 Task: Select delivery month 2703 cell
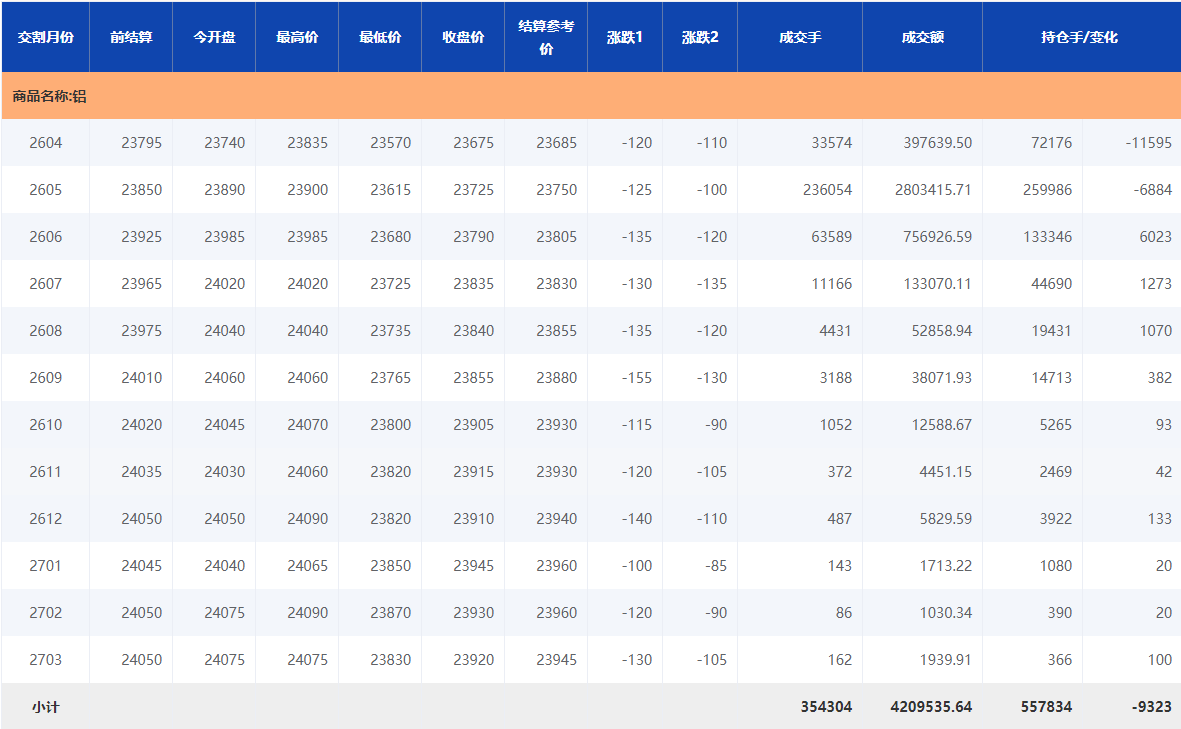click(46, 660)
